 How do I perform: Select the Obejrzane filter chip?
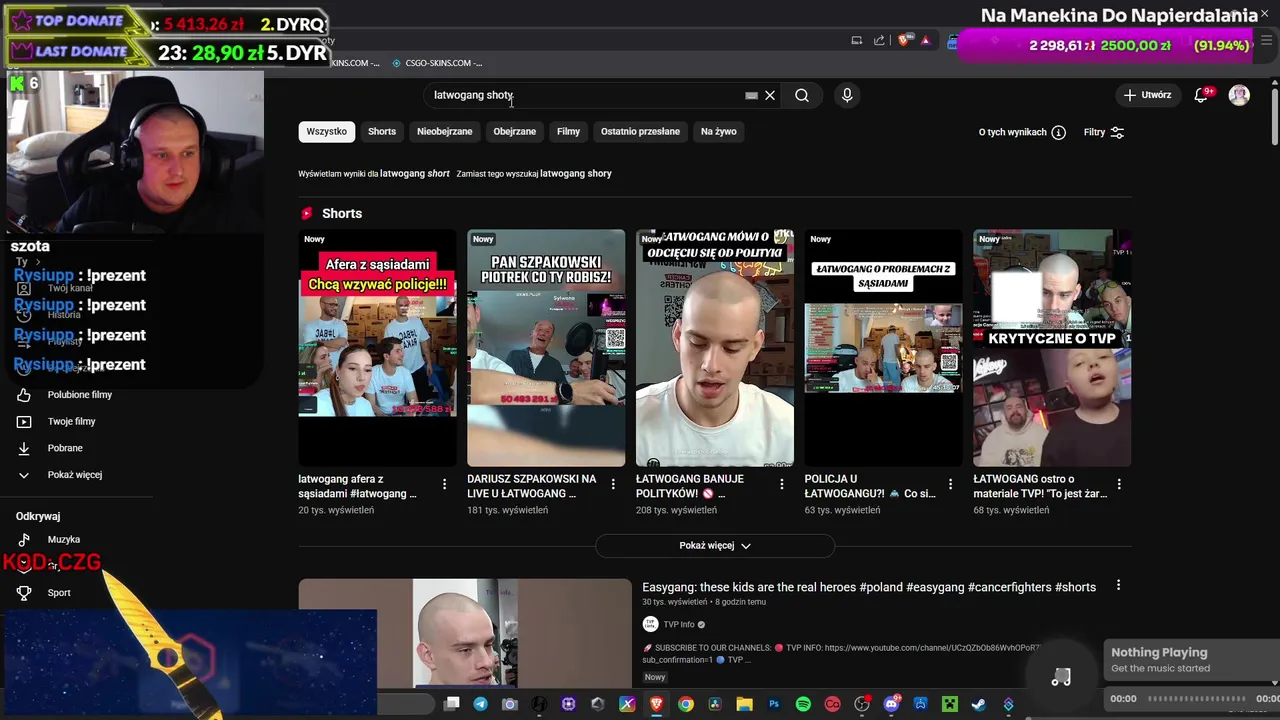(x=514, y=131)
